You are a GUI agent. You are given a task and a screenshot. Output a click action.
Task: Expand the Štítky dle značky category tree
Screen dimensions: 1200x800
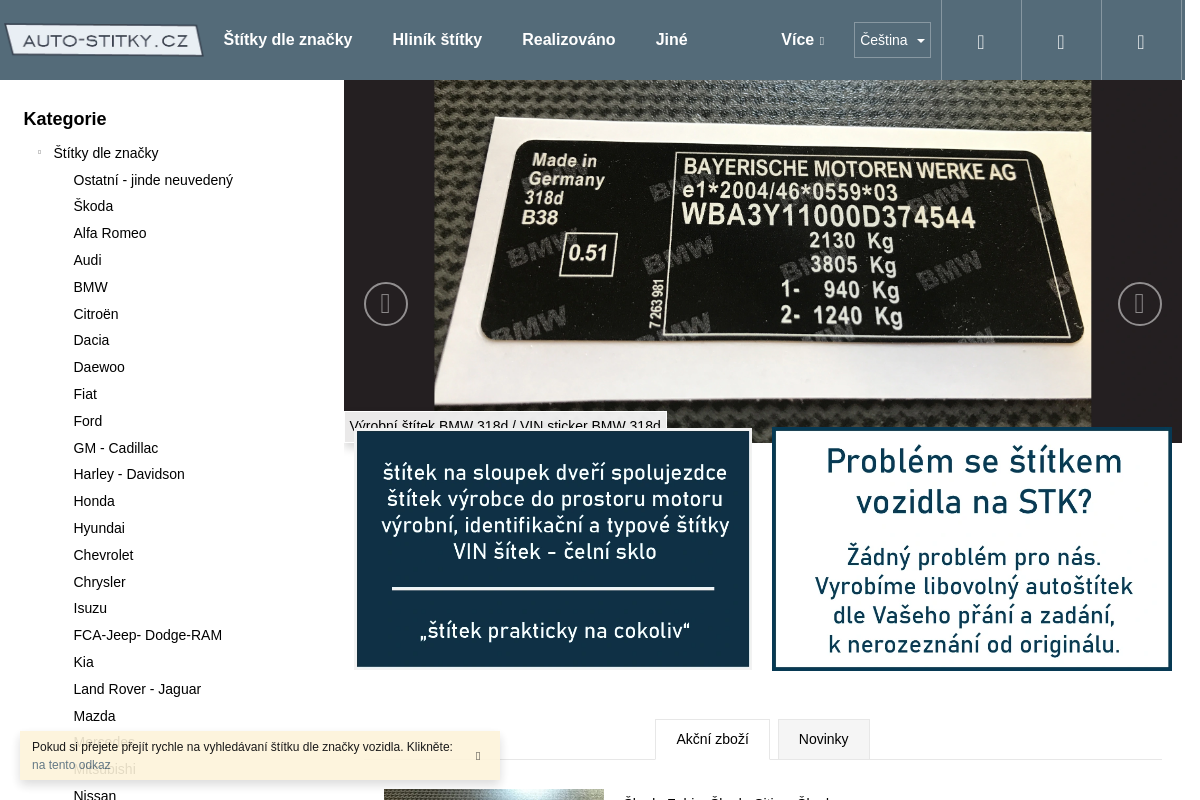40,152
